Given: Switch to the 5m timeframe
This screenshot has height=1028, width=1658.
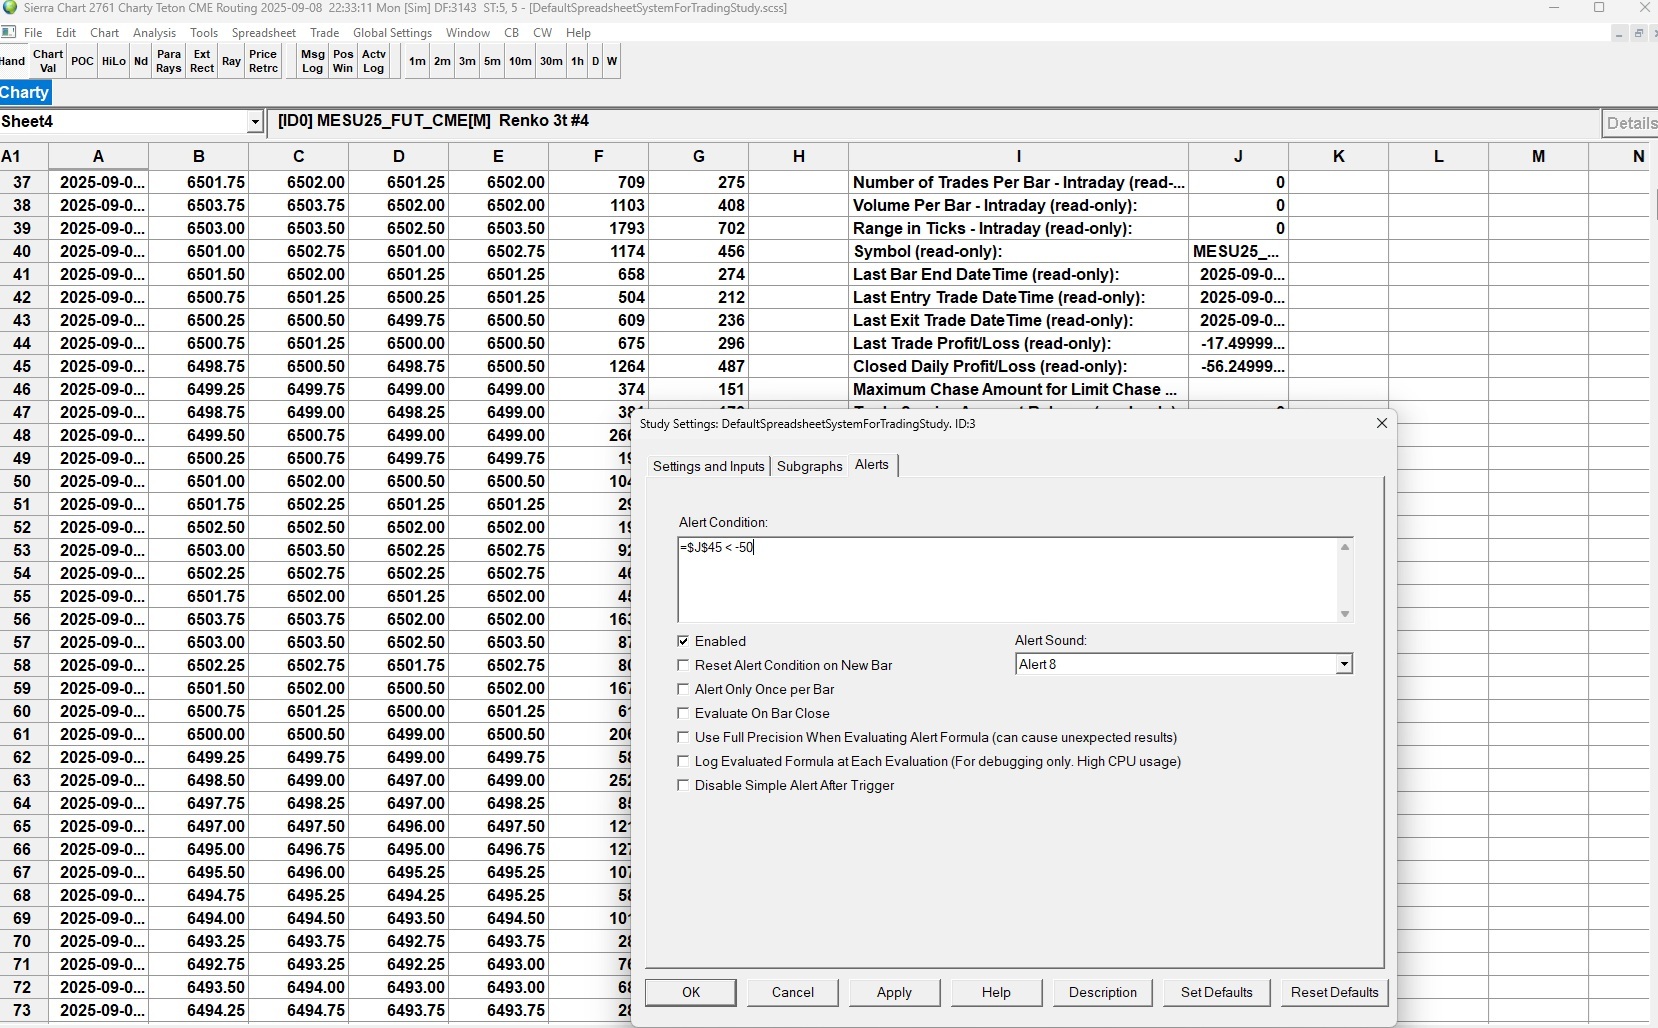Looking at the screenshot, I should [492, 61].
